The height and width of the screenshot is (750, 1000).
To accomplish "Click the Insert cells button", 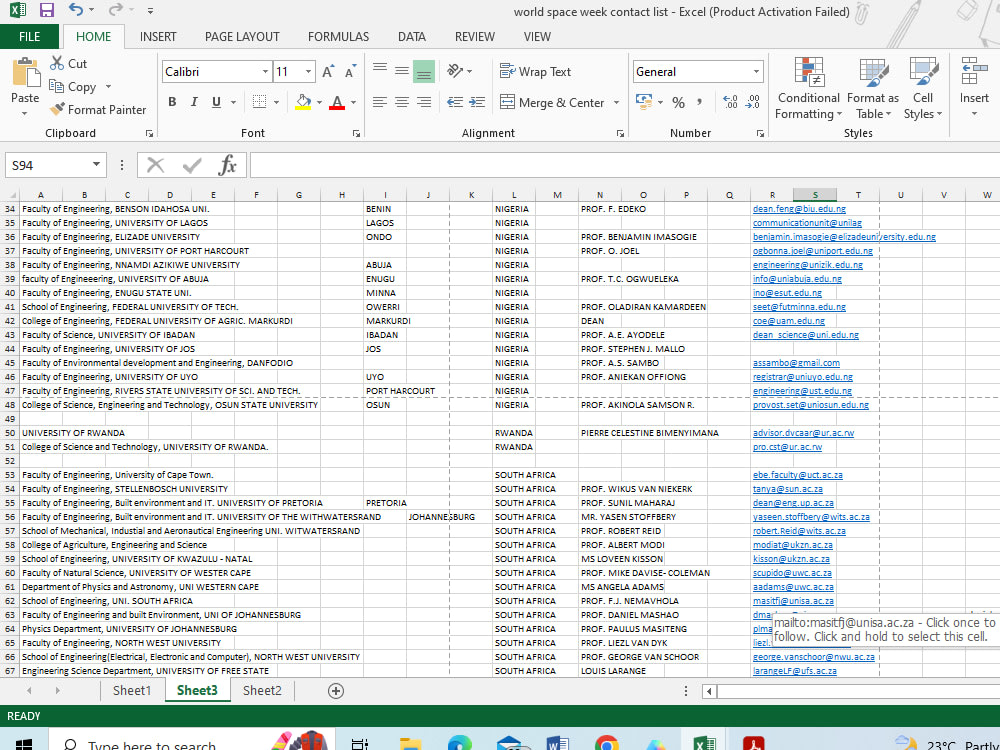I will pos(974,88).
